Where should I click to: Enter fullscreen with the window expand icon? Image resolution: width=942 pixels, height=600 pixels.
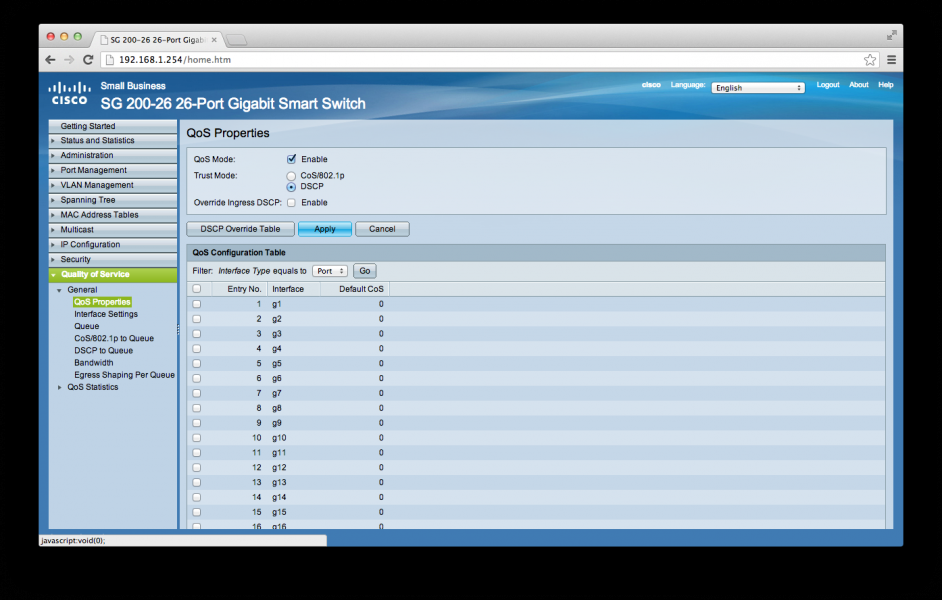coord(891,35)
